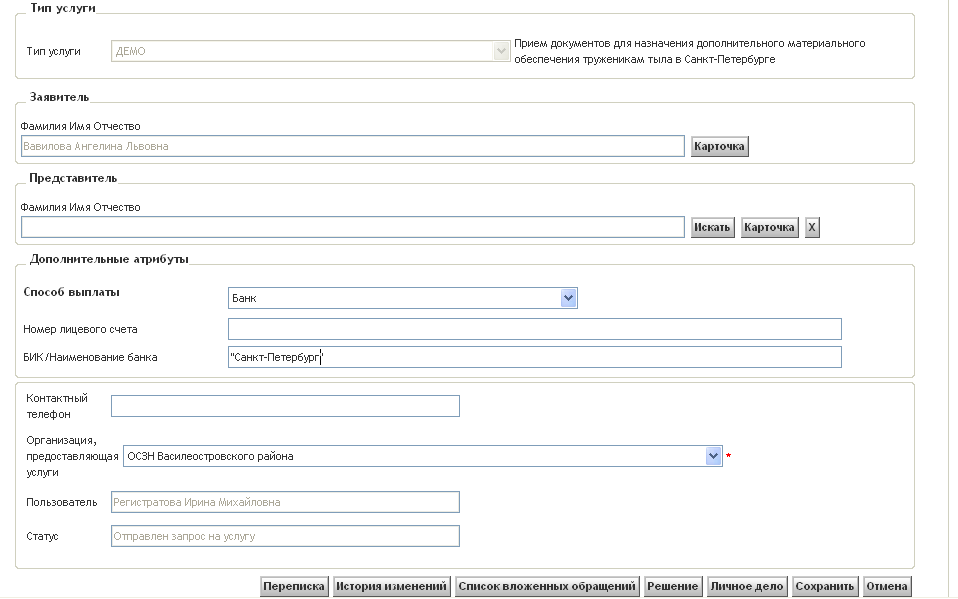This screenshot has width=958, height=599.
Task: Click the service description text Прием документов
Action: 689,51
